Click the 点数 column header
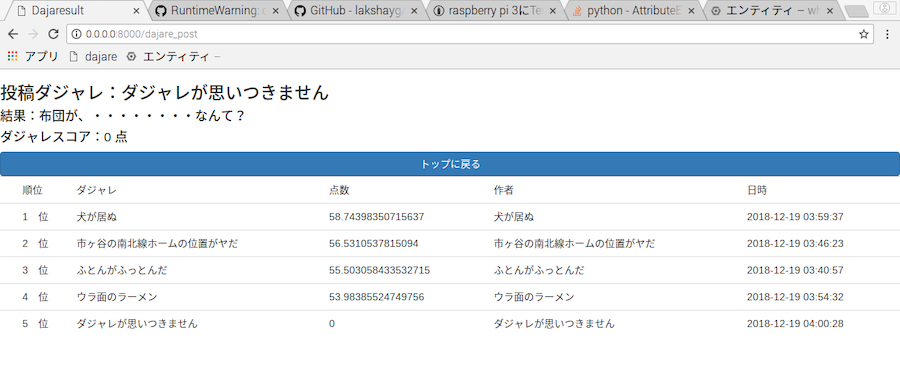Screen dimensions: 900x370 coord(339,190)
